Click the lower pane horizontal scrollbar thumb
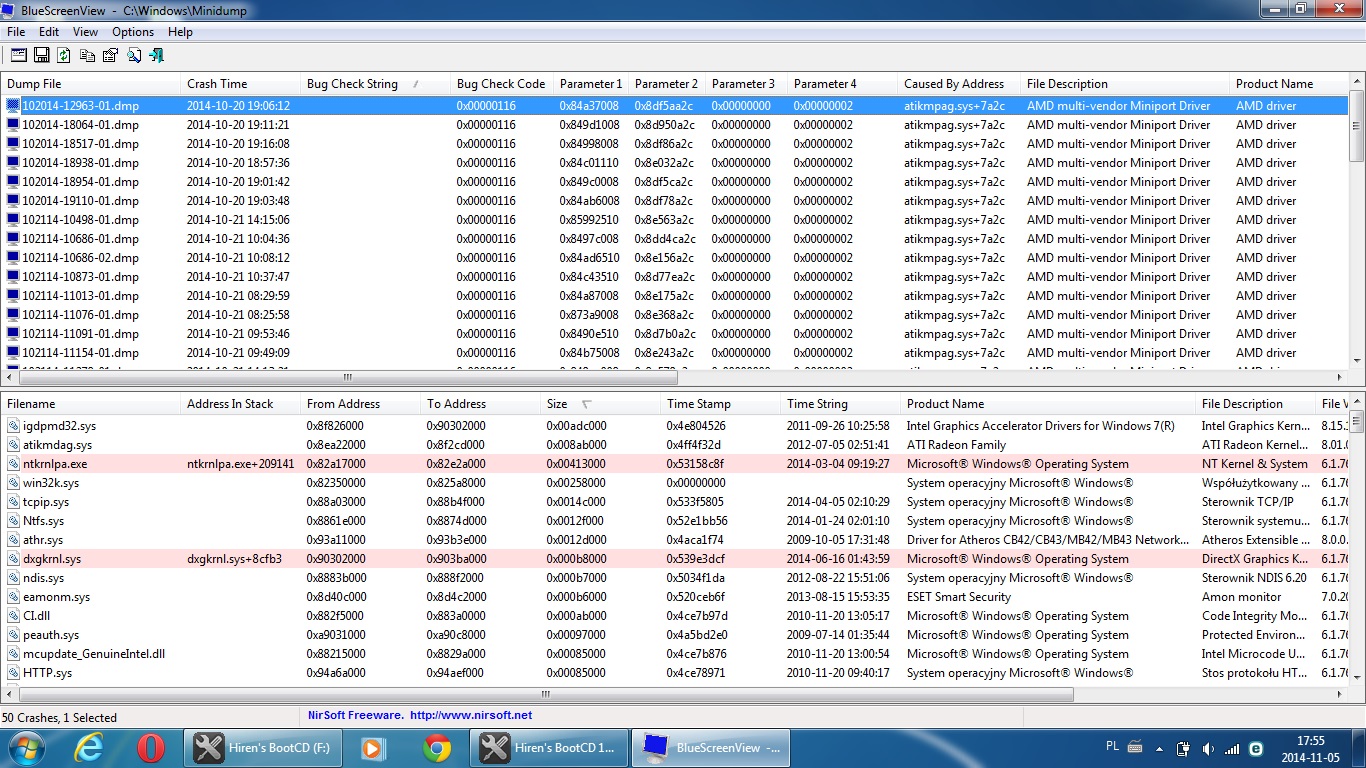Viewport: 1366px width, 768px height. tap(545, 694)
